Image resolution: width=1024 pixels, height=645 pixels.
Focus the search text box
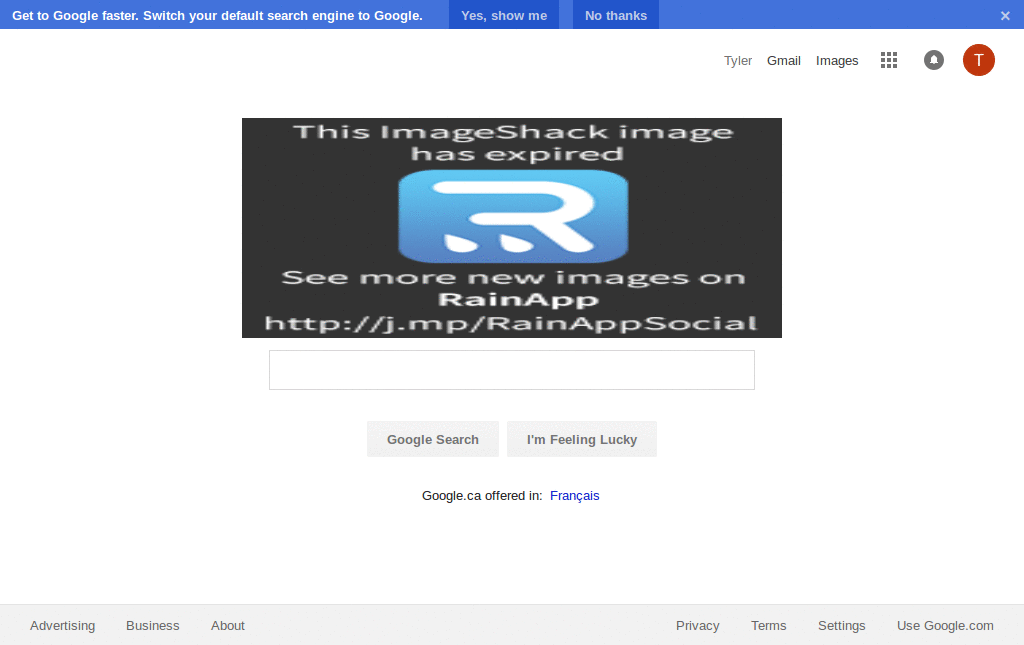tap(511, 370)
